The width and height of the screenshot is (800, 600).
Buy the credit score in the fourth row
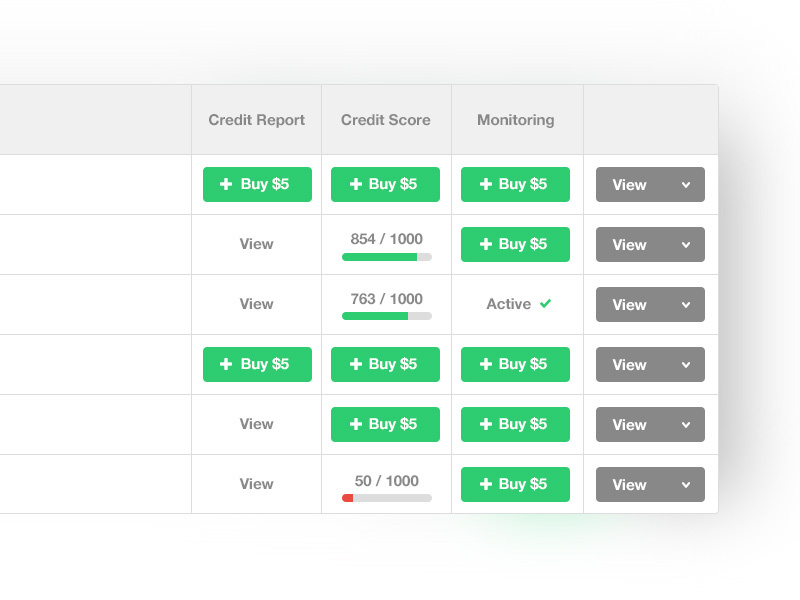(x=385, y=364)
